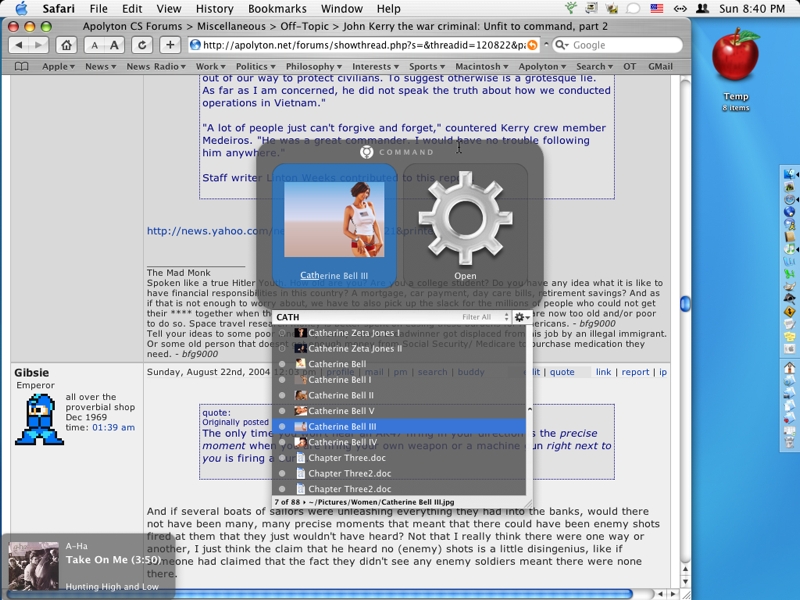Click the bullet beside Catherine Zeta Jones I

click(x=282, y=333)
